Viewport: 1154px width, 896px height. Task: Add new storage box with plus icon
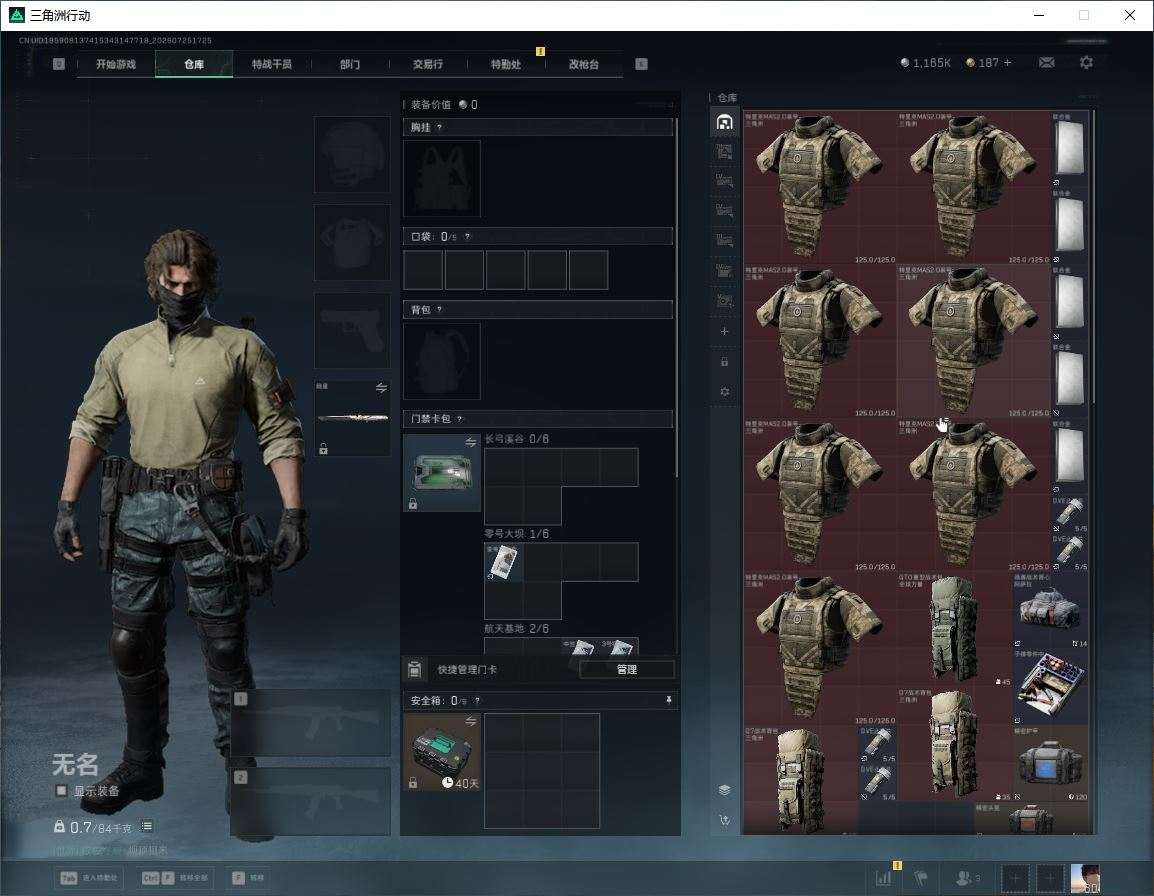point(724,331)
